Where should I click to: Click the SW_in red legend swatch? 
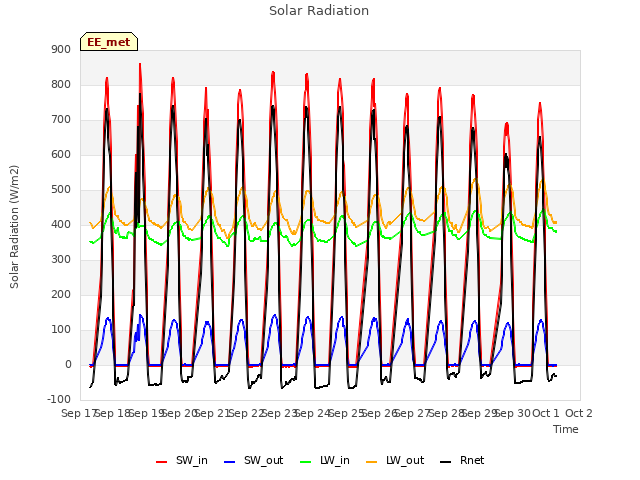(x=162, y=462)
